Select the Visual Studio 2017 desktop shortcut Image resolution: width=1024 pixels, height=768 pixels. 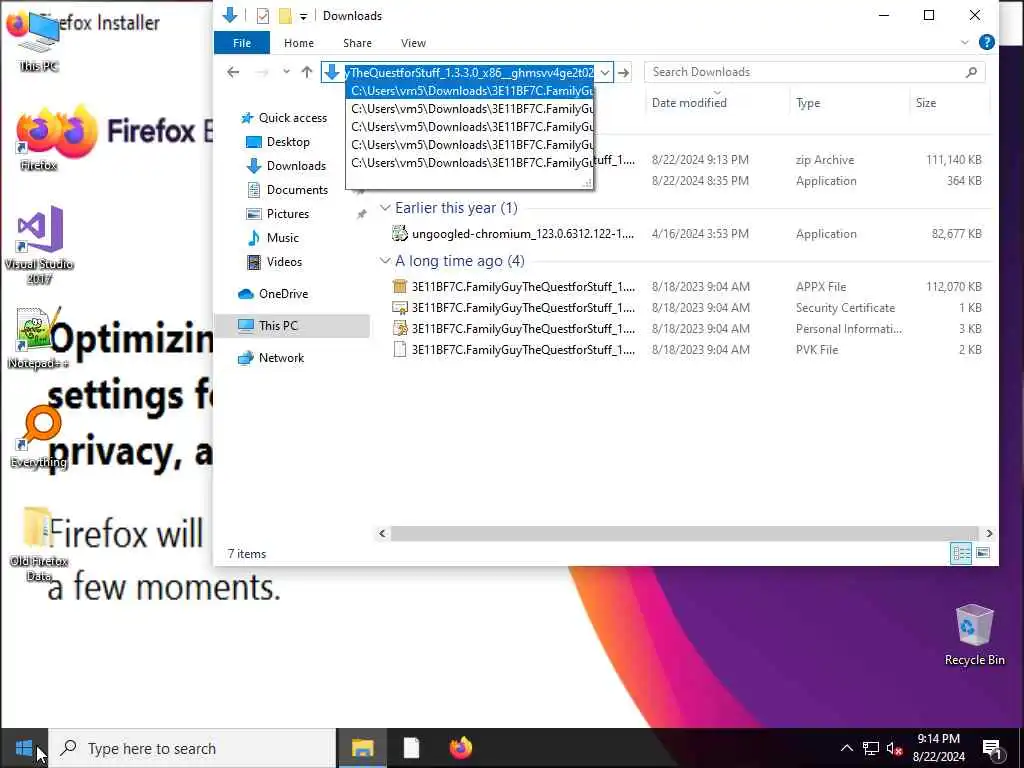click(x=39, y=246)
